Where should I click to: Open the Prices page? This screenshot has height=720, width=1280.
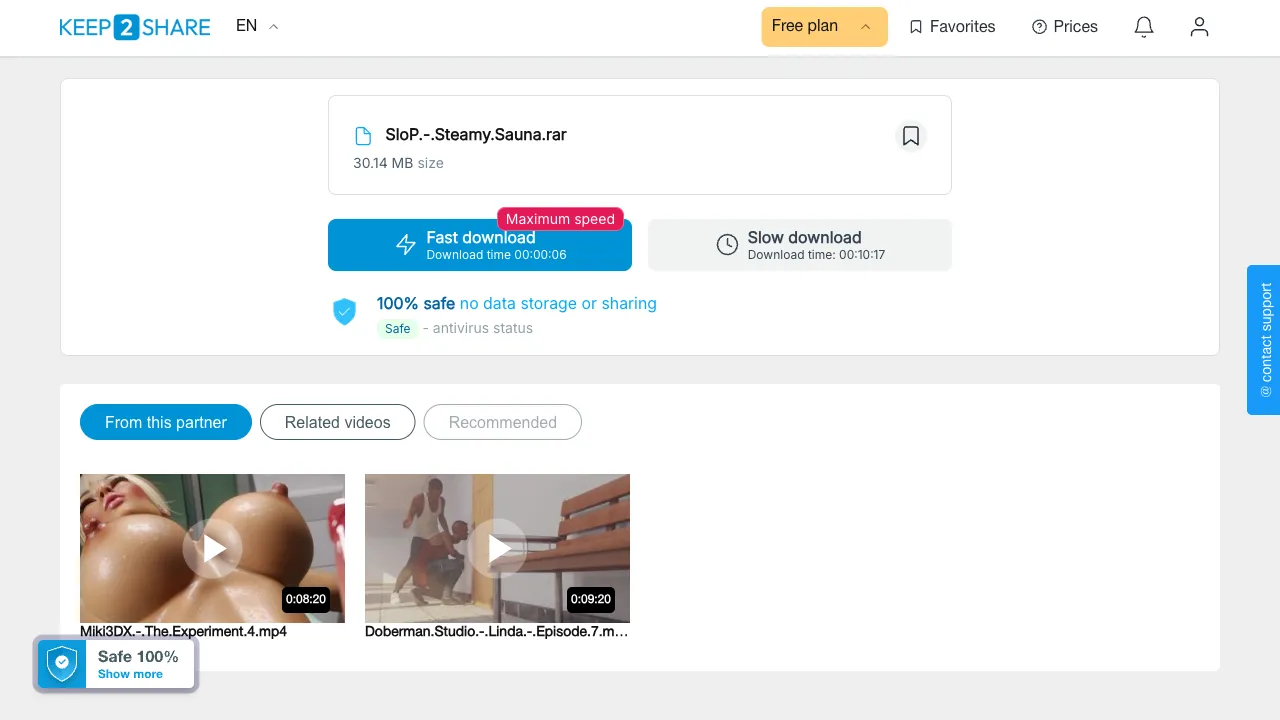(1065, 27)
